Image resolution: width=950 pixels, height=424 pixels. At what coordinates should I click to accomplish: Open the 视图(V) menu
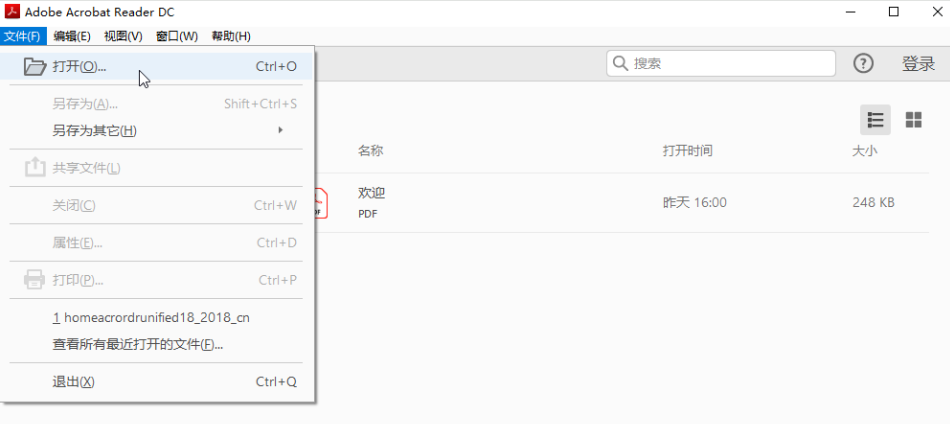tap(123, 36)
